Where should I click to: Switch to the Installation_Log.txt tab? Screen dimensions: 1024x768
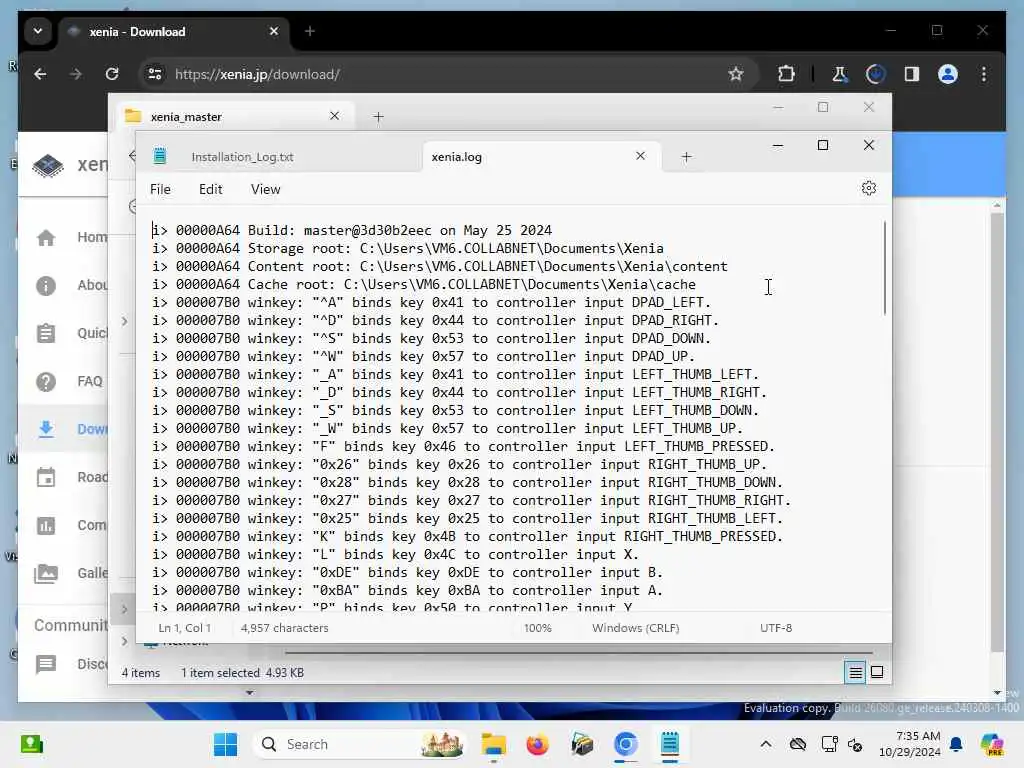[242, 157]
